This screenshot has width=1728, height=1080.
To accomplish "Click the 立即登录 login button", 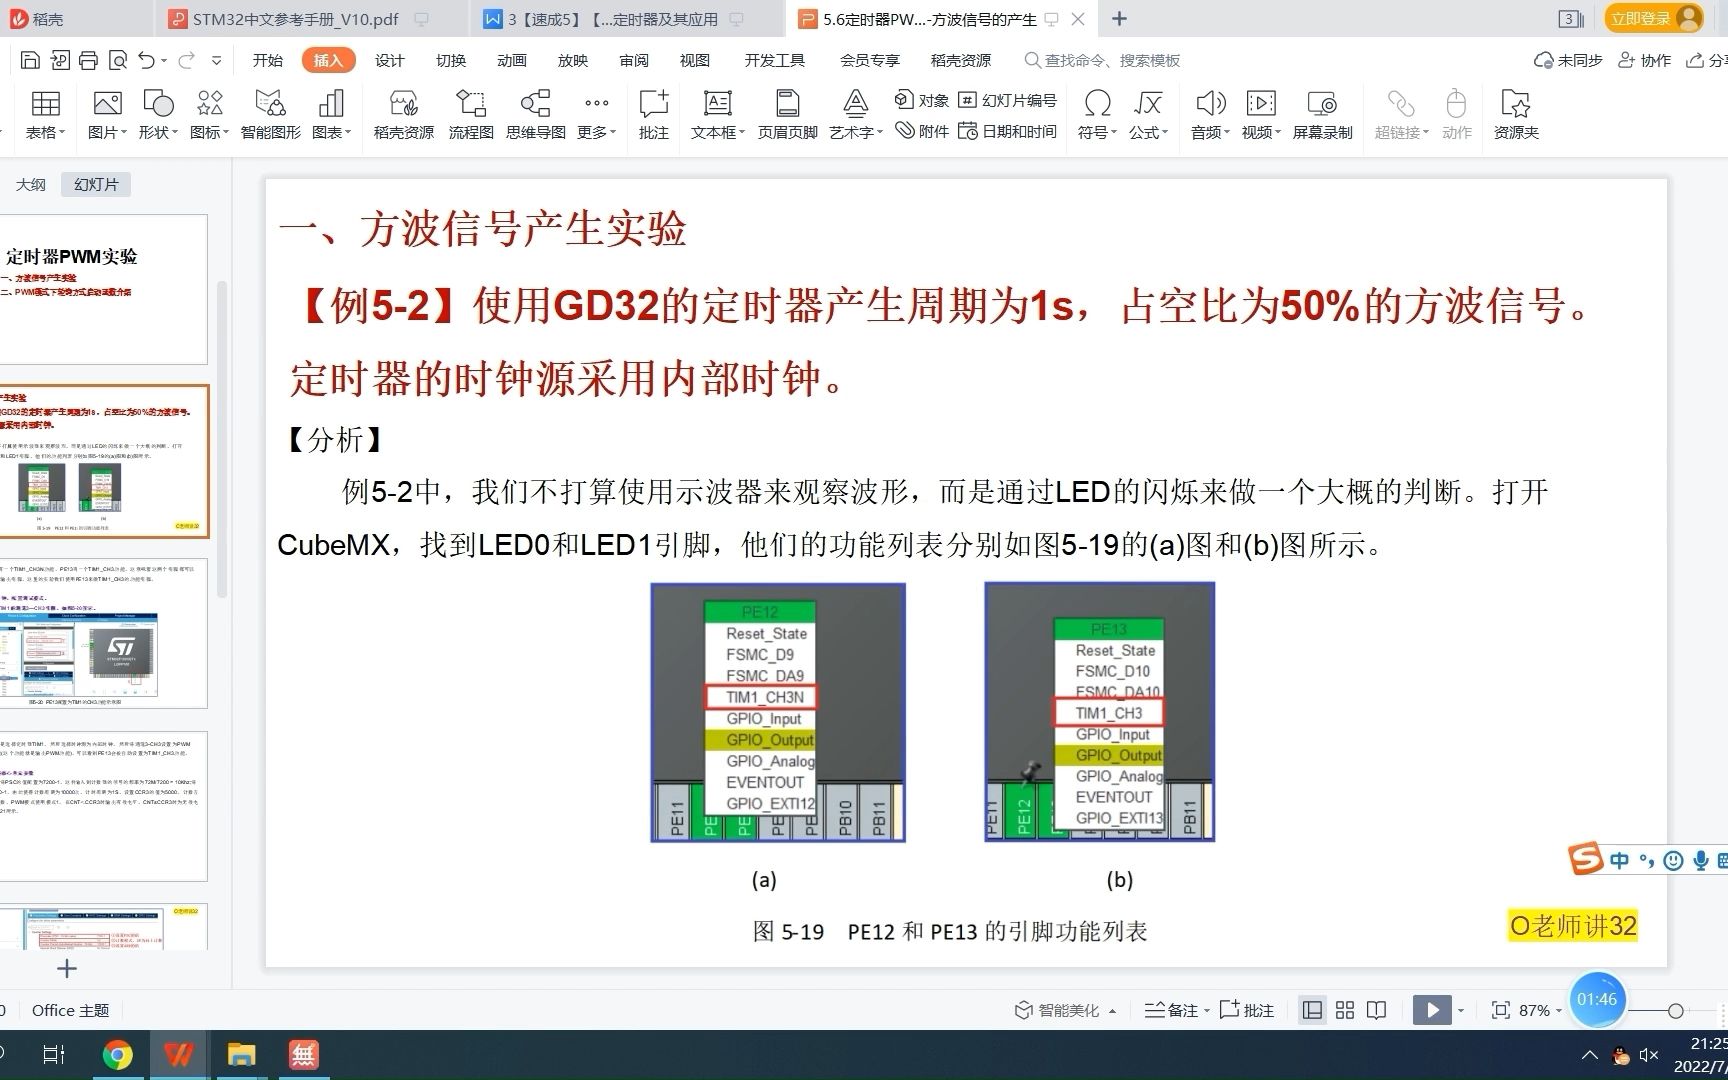I will [x=1641, y=18].
